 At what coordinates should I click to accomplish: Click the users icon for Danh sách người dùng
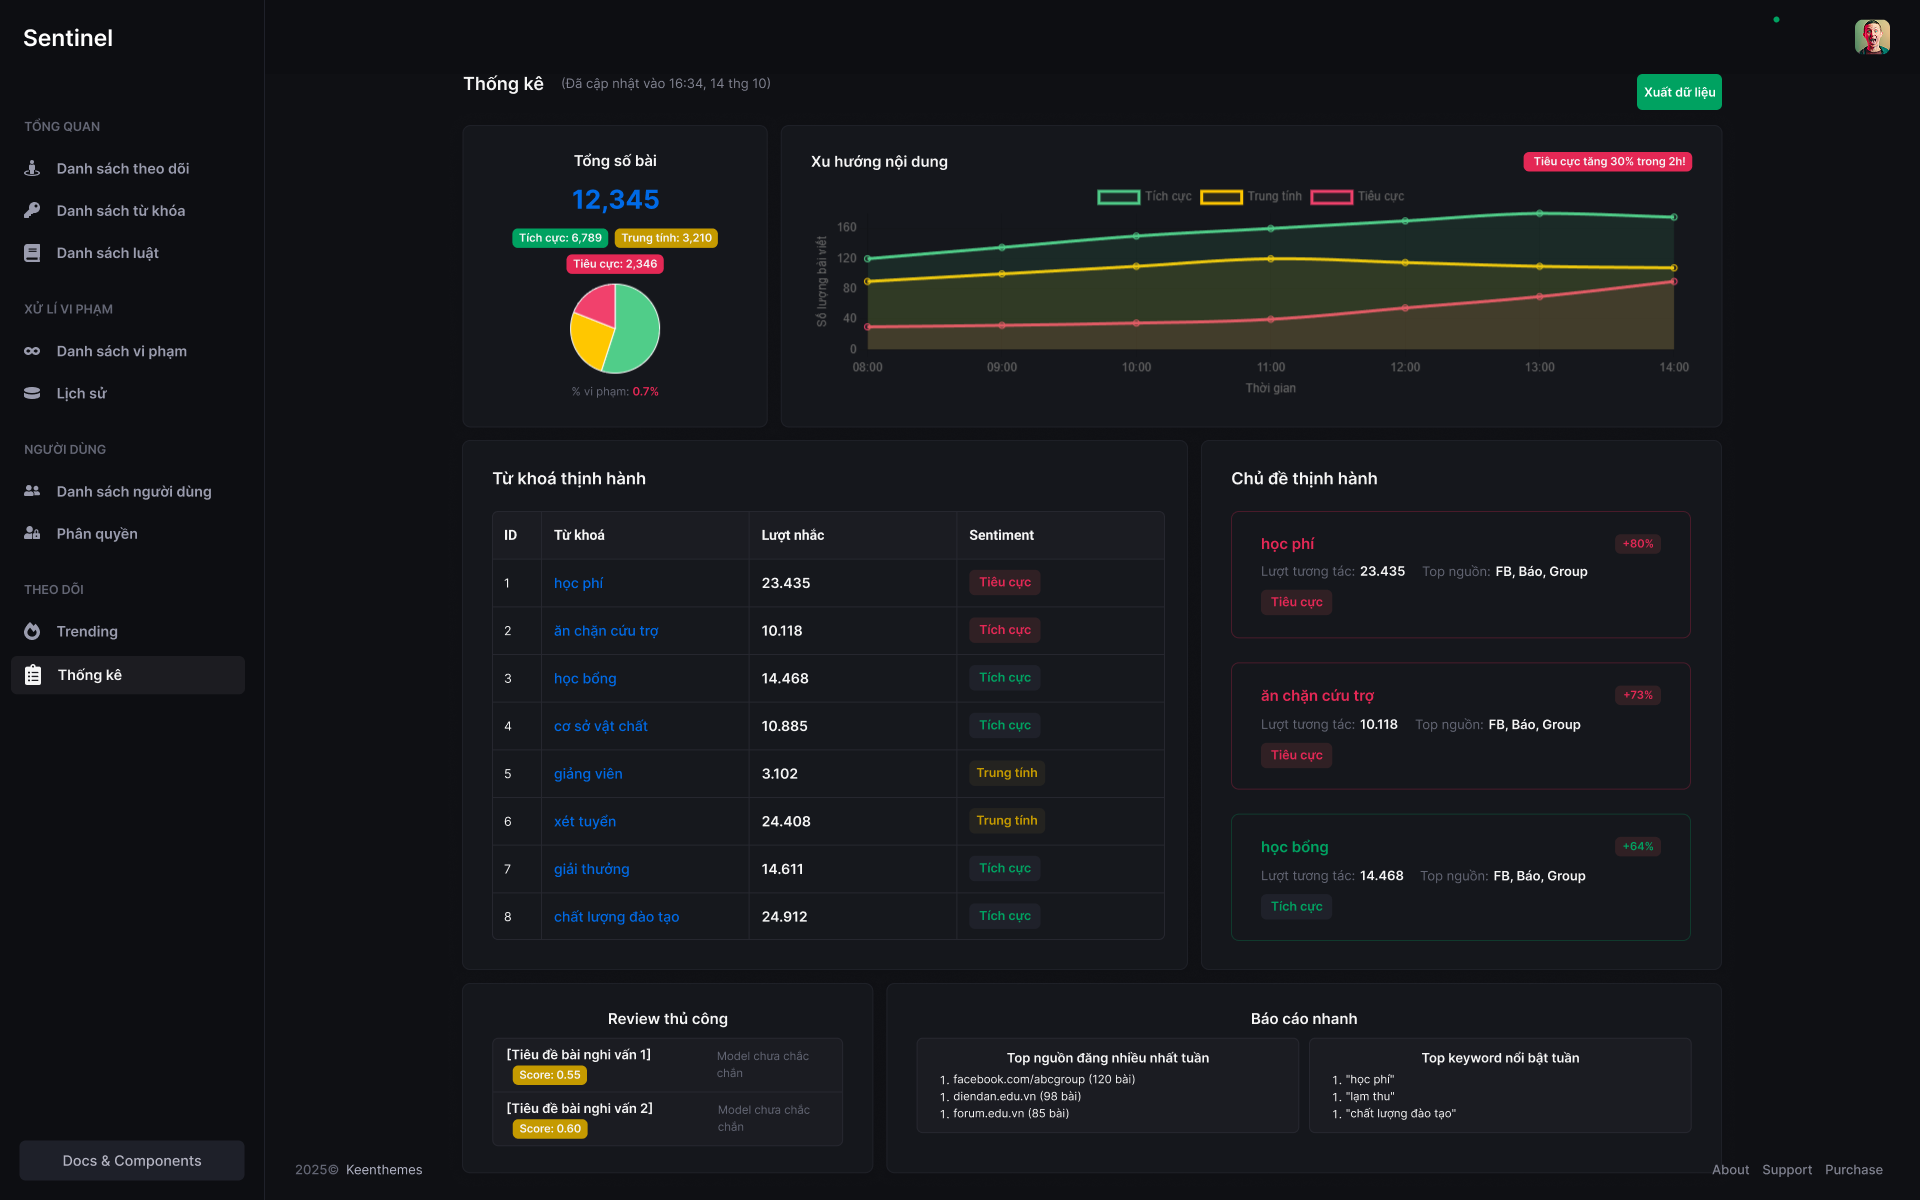[x=32, y=491]
